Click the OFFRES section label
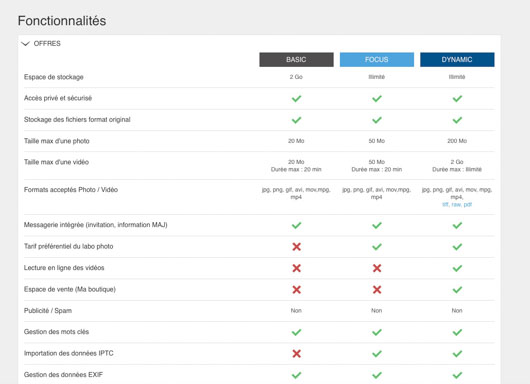530x384 pixels. pyautogui.click(x=47, y=44)
